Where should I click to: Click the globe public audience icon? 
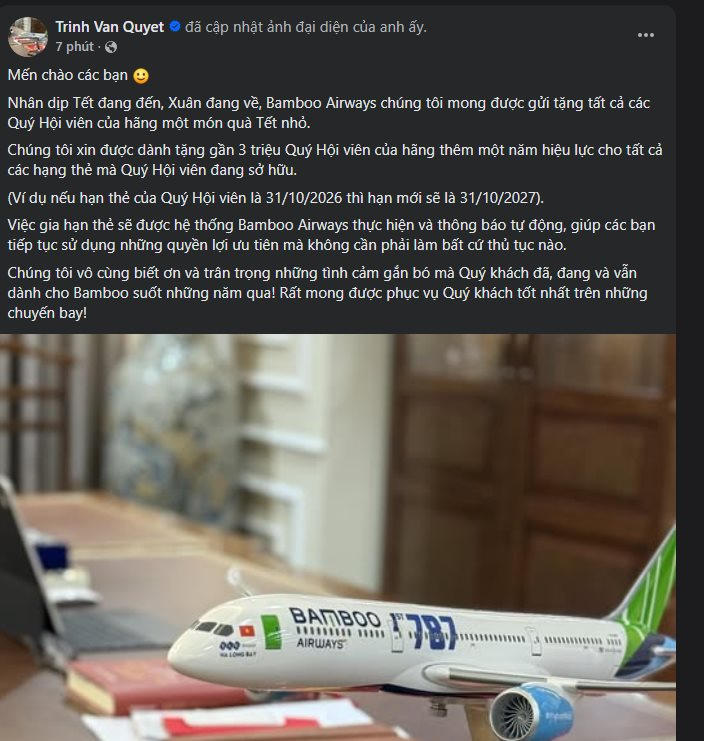[110, 47]
